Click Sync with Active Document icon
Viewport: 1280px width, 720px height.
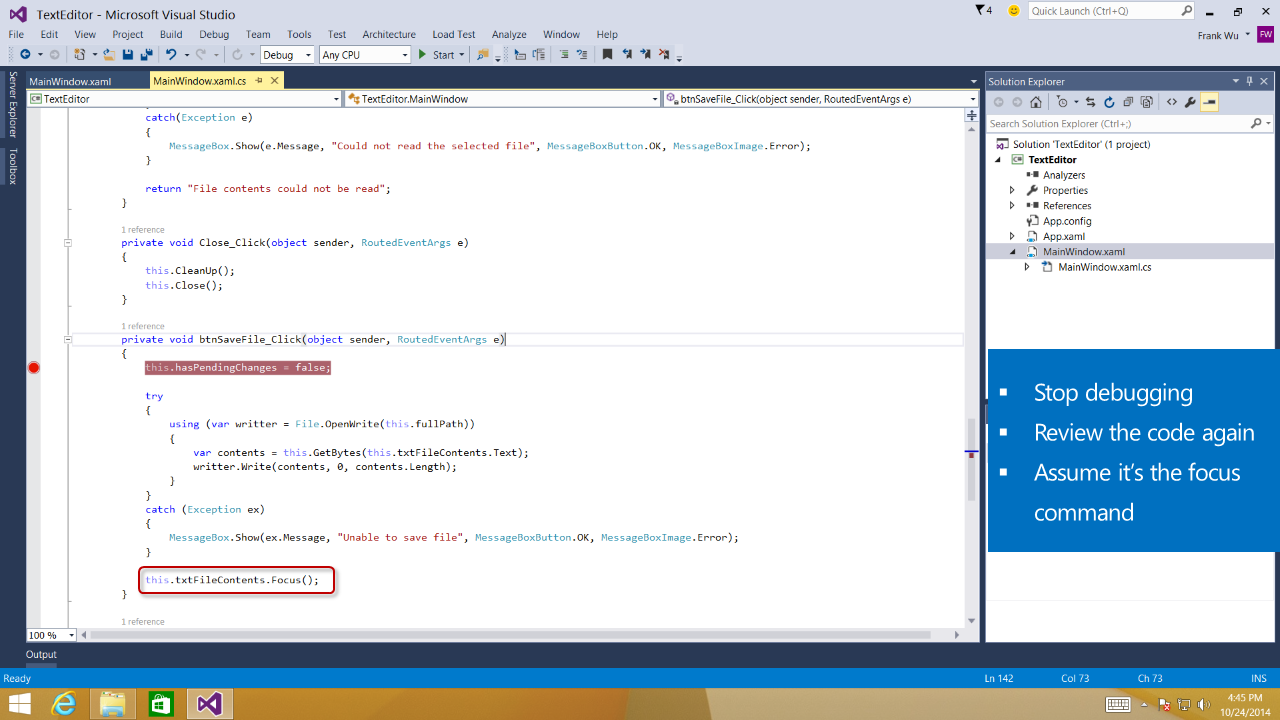tap(1091, 102)
